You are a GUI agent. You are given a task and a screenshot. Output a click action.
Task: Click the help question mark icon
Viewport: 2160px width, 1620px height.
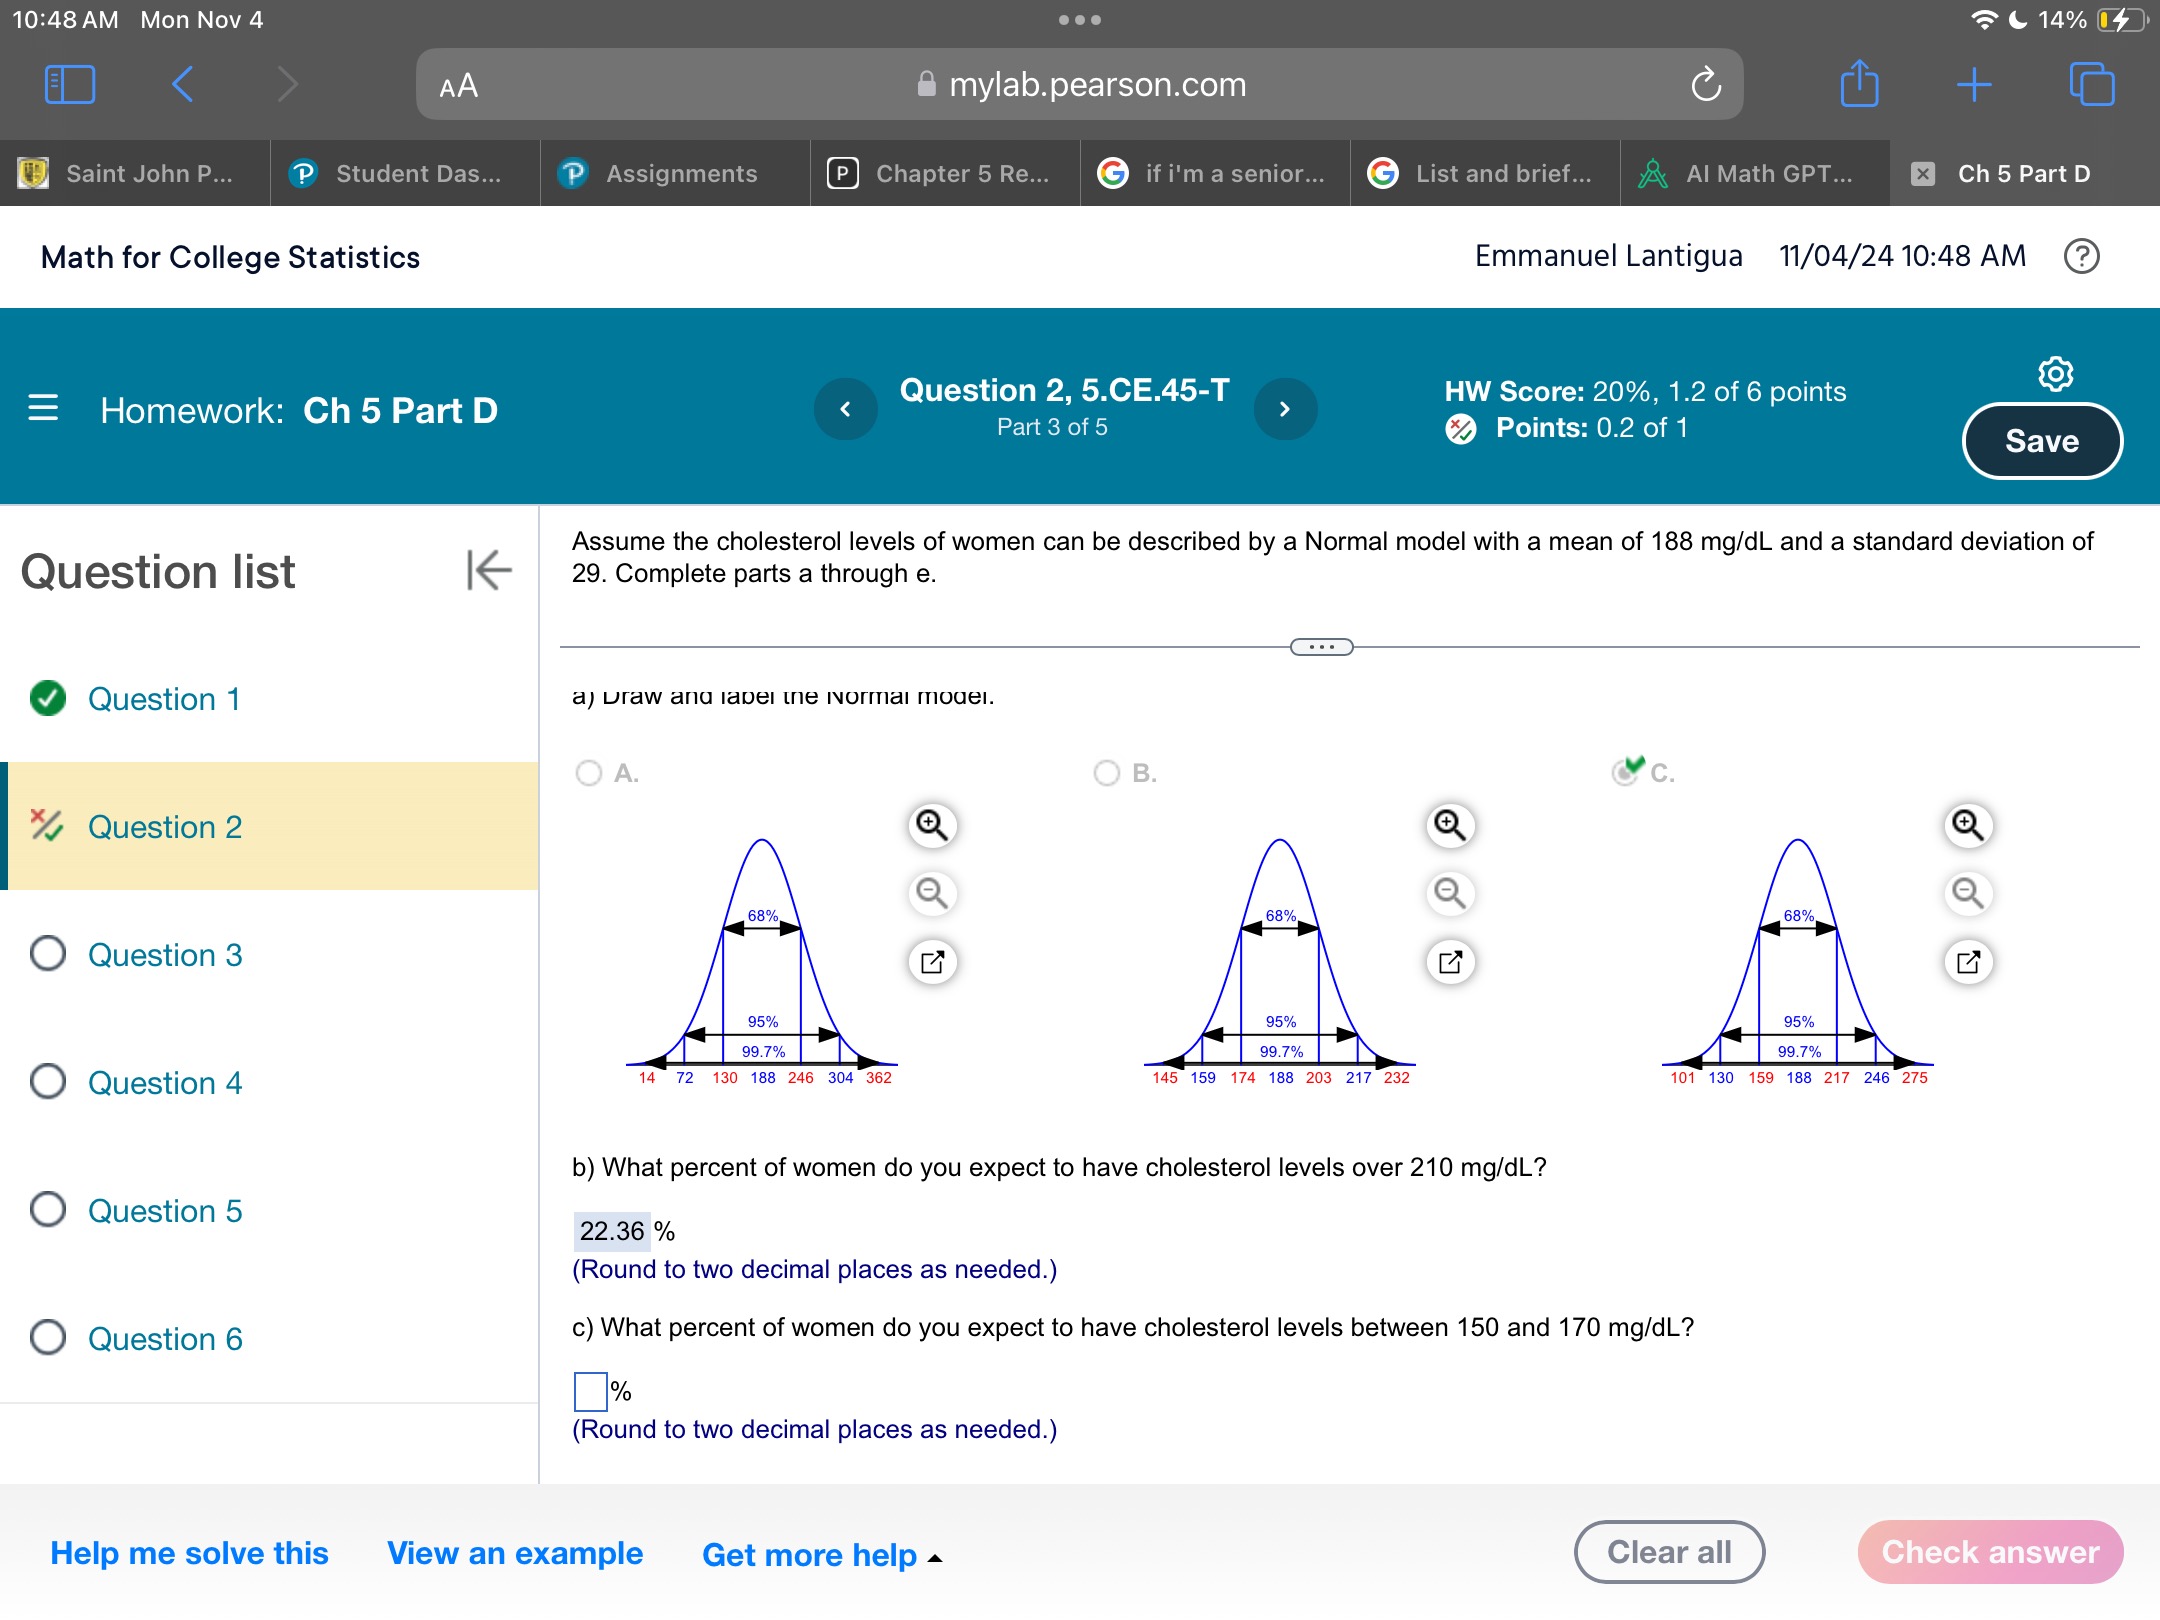(2081, 257)
